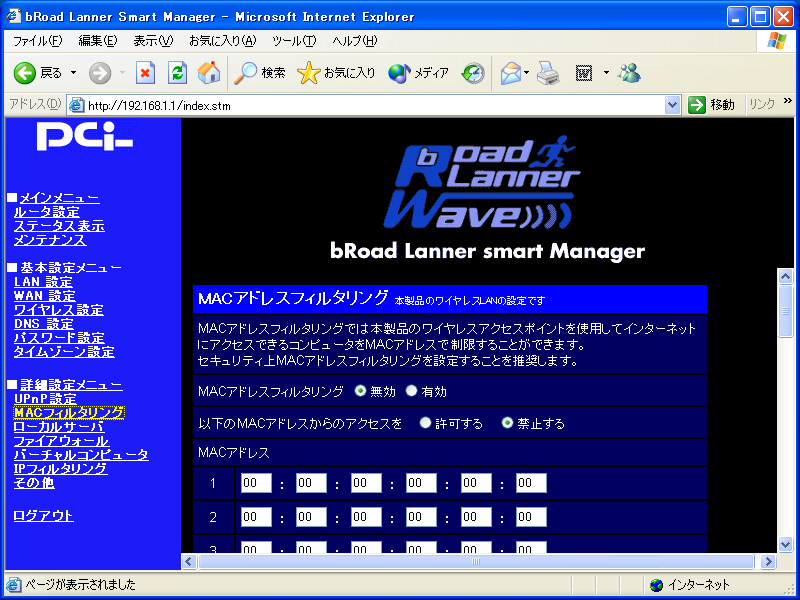Click the PCi logo in sidebar
Viewport: 800px width, 600px height.
(x=84, y=137)
